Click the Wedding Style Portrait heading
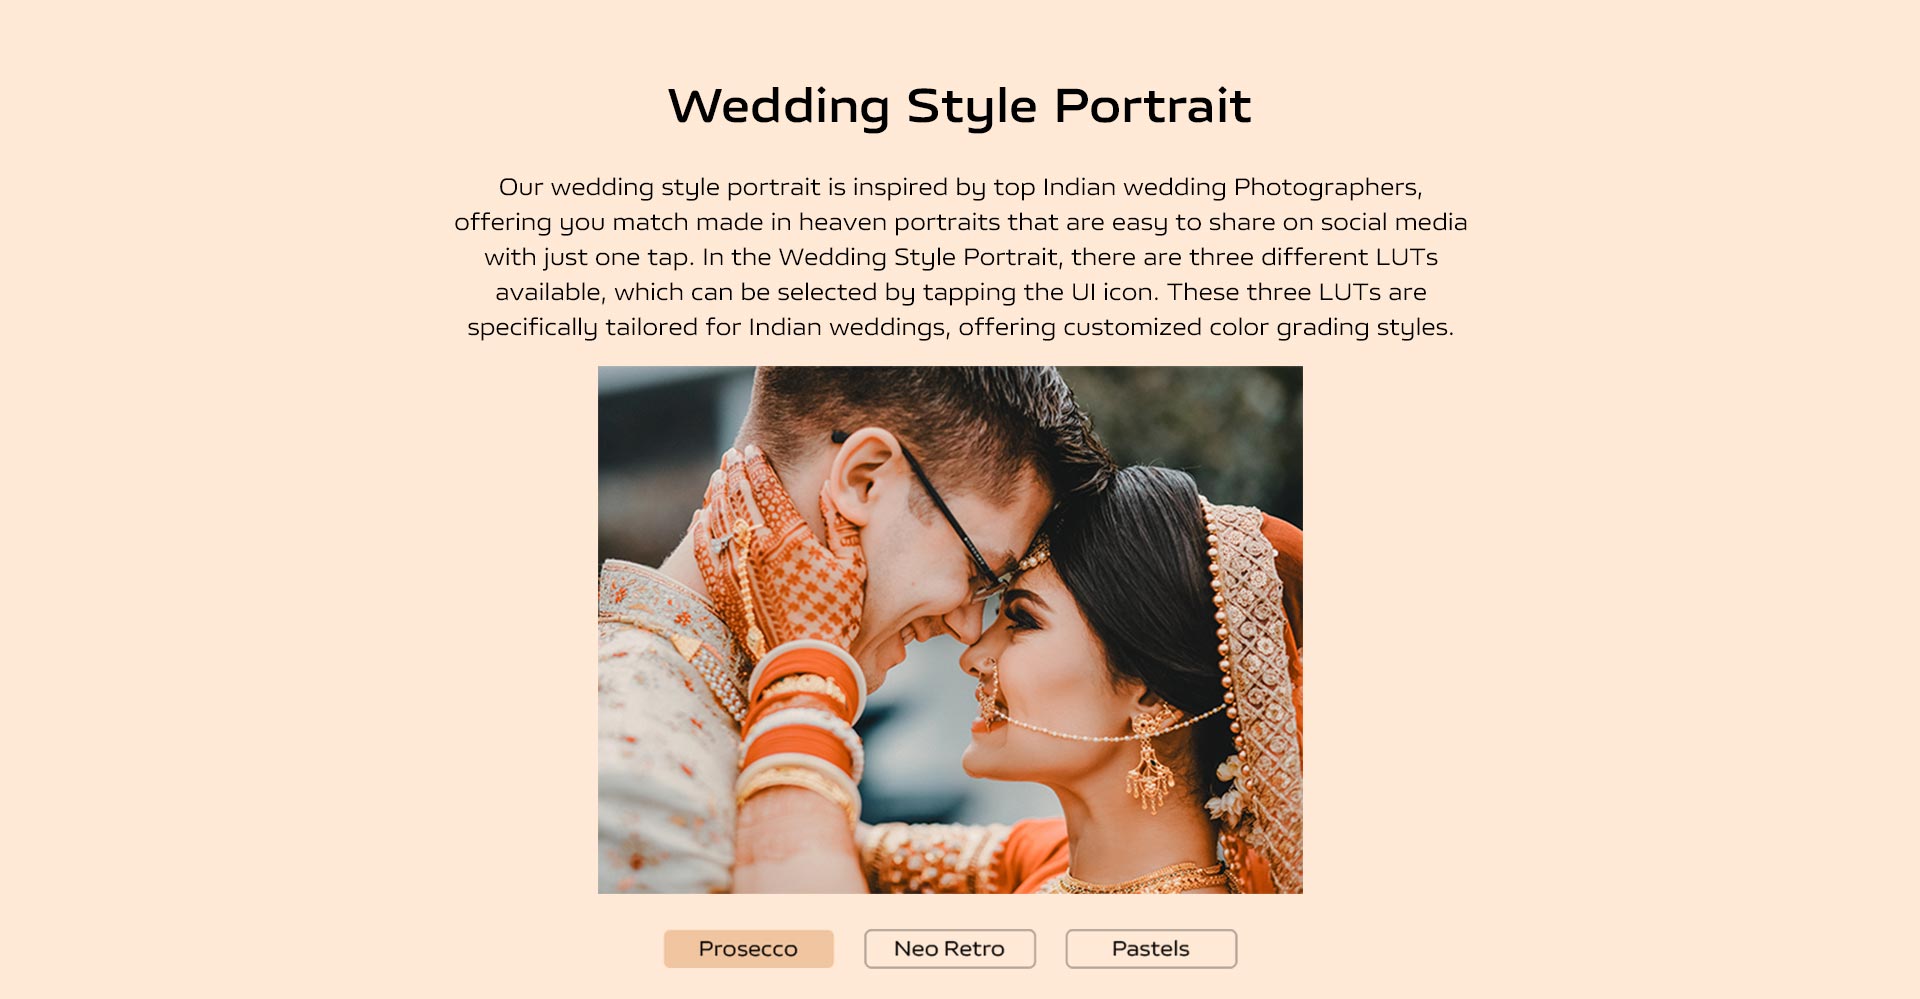Image resolution: width=1920 pixels, height=999 pixels. (x=960, y=106)
